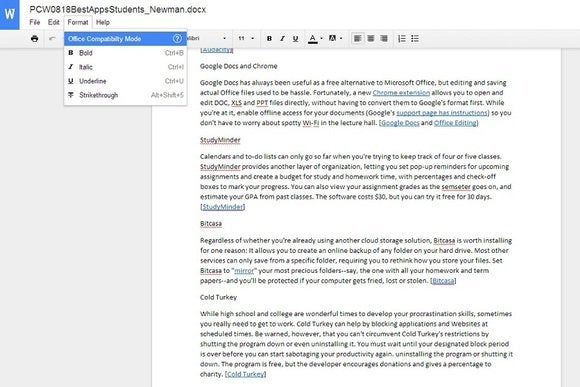The width and height of the screenshot is (580, 387).
Task: Open the Help menu
Action: point(103,22)
